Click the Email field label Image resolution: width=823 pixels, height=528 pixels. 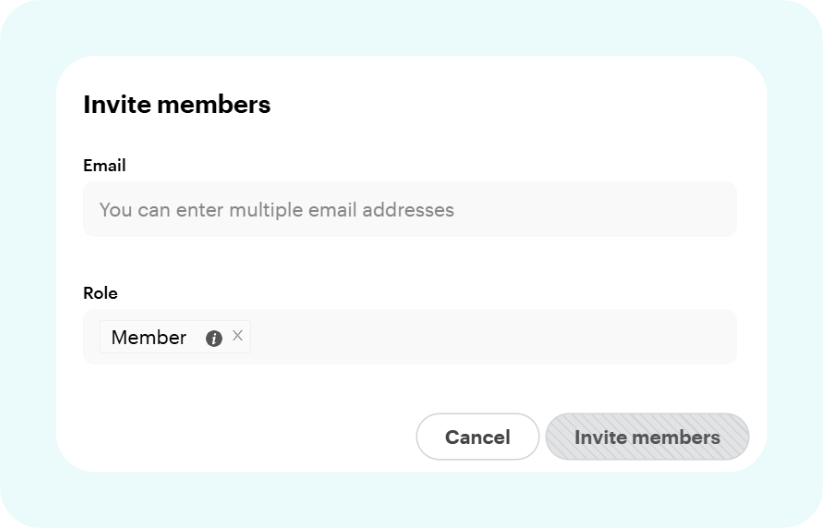104,166
